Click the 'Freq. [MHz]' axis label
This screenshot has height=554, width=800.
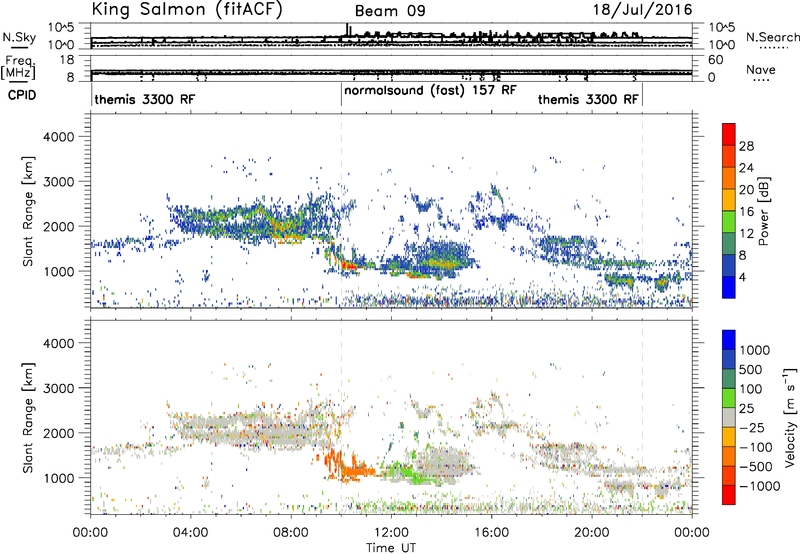(x=18, y=68)
